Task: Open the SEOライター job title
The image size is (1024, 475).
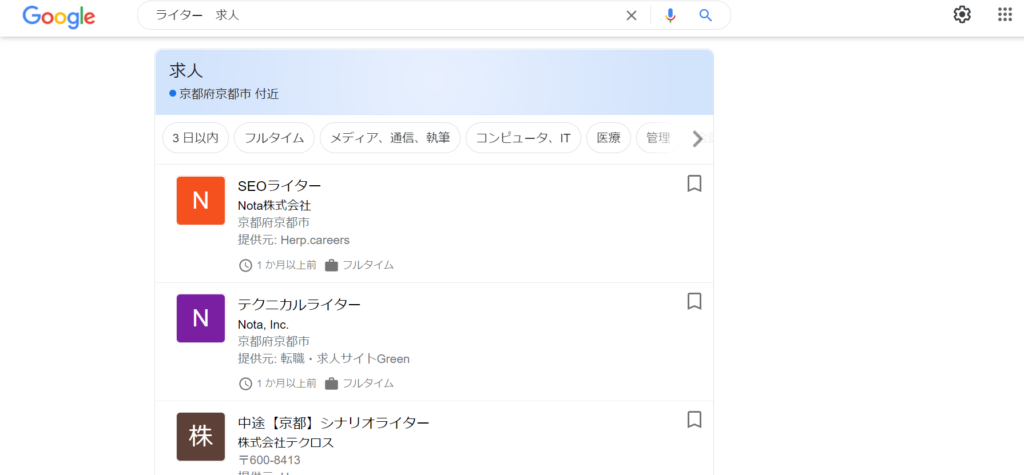Action: coord(280,186)
